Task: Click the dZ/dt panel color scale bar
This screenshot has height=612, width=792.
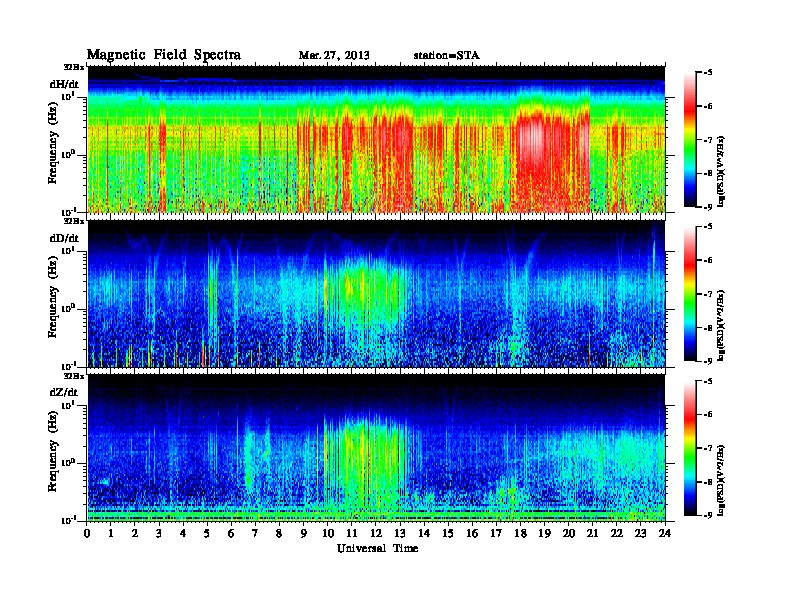Action: 690,448
